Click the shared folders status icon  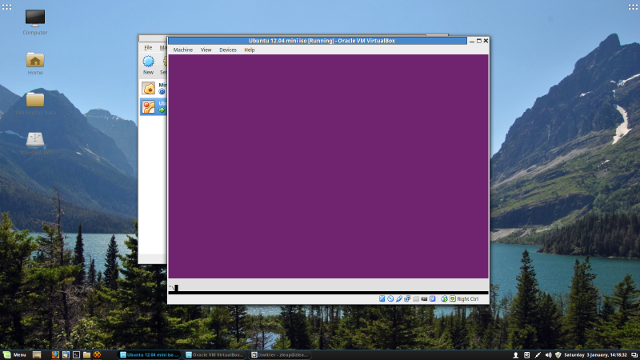tap(416, 299)
